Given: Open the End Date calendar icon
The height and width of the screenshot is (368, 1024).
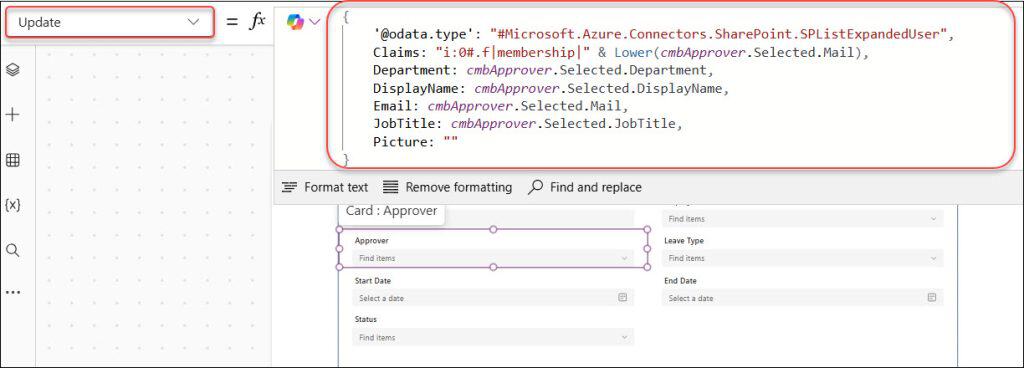Looking at the screenshot, I should click(x=932, y=298).
